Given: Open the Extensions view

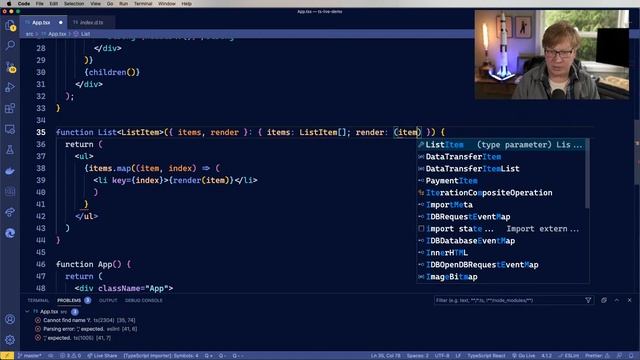Looking at the screenshot, I should [10, 108].
